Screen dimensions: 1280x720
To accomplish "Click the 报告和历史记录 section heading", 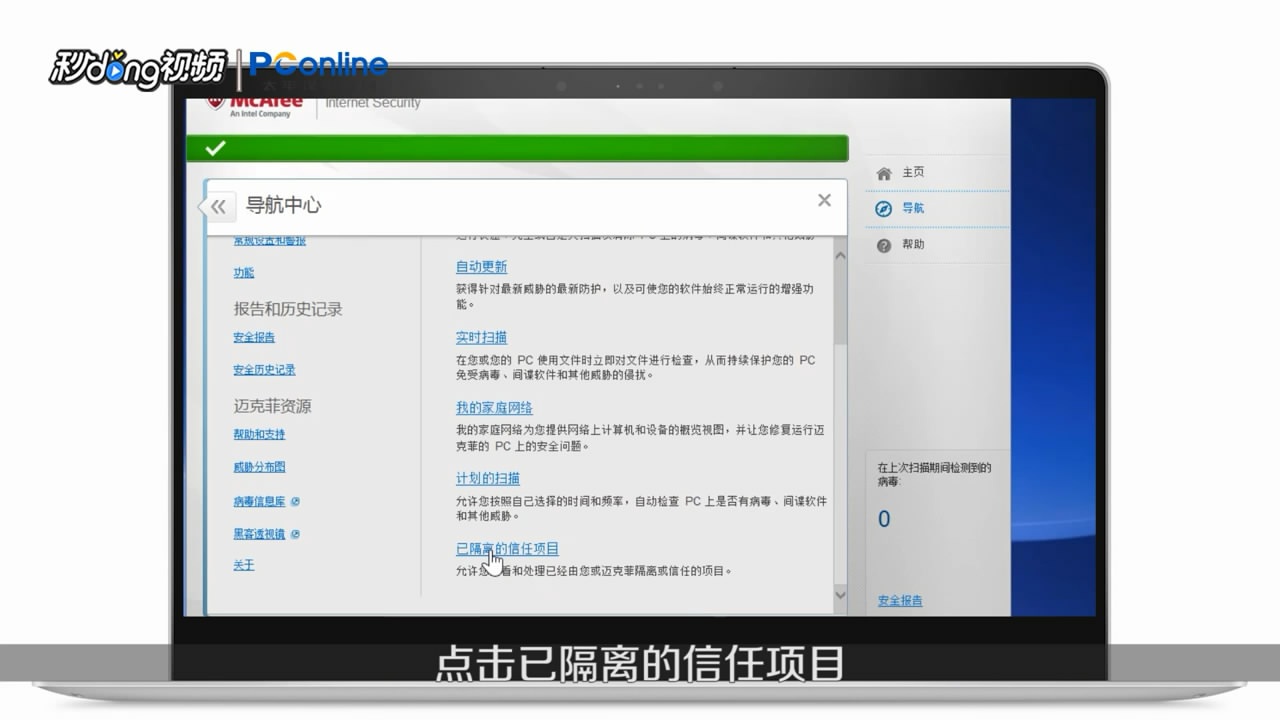I will click(288, 309).
